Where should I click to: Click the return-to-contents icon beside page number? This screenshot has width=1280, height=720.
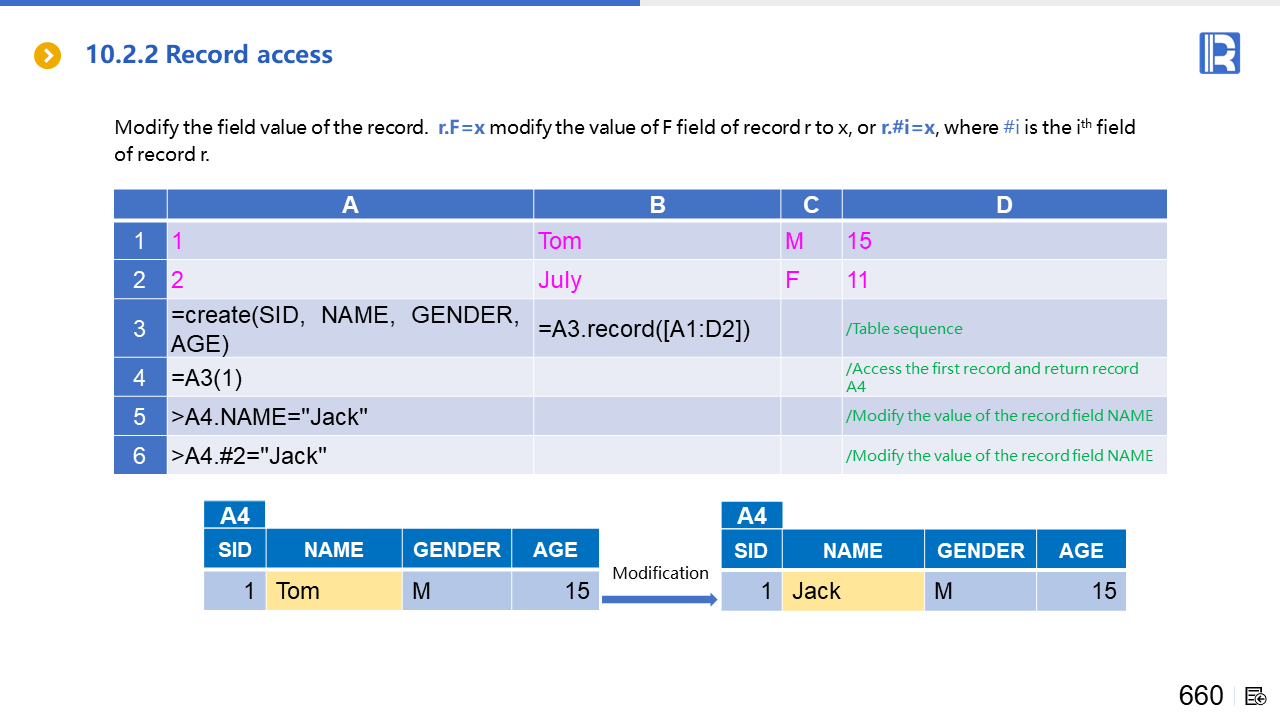pos(1256,696)
